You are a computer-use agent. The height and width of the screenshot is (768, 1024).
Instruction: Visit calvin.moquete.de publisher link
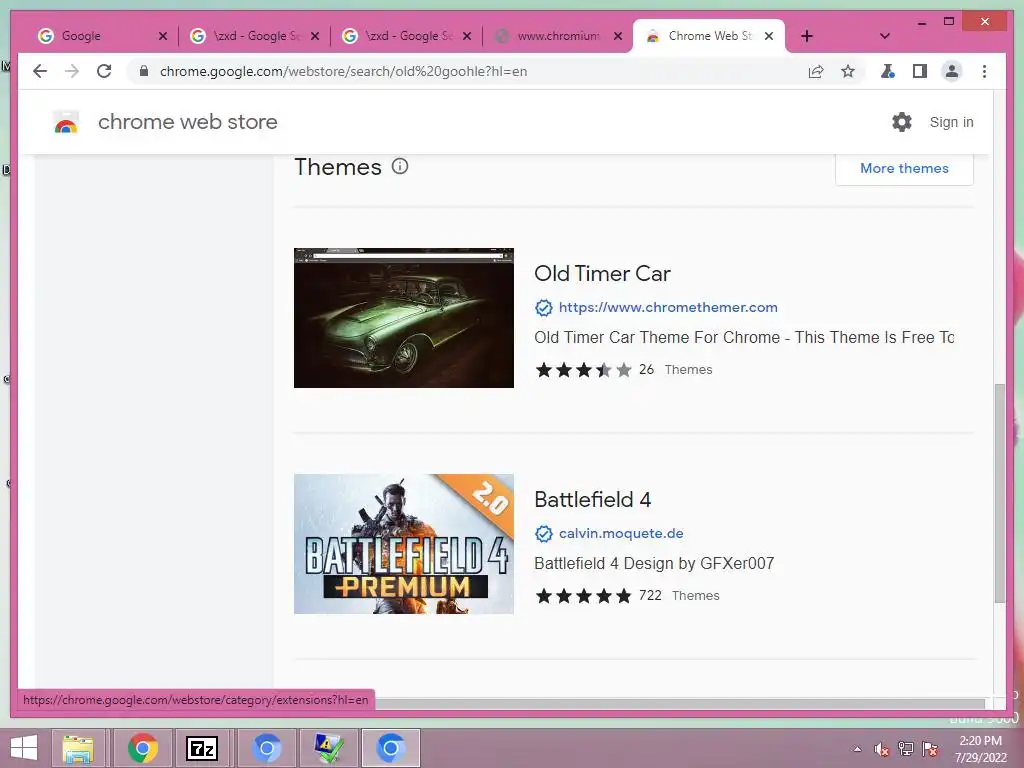pyautogui.click(x=621, y=533)
